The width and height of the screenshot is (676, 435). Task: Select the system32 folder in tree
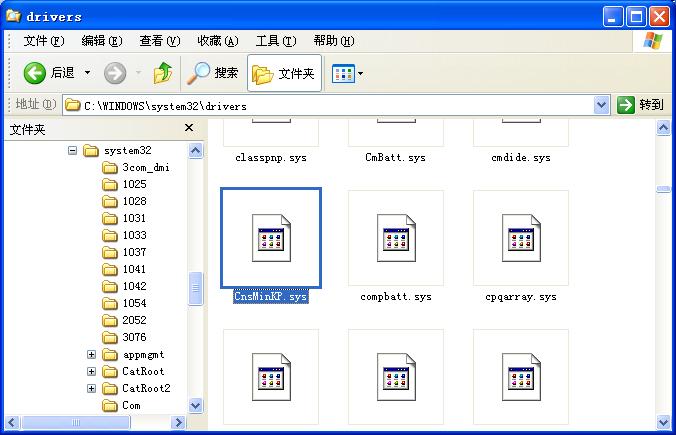(x=128, y=150)
